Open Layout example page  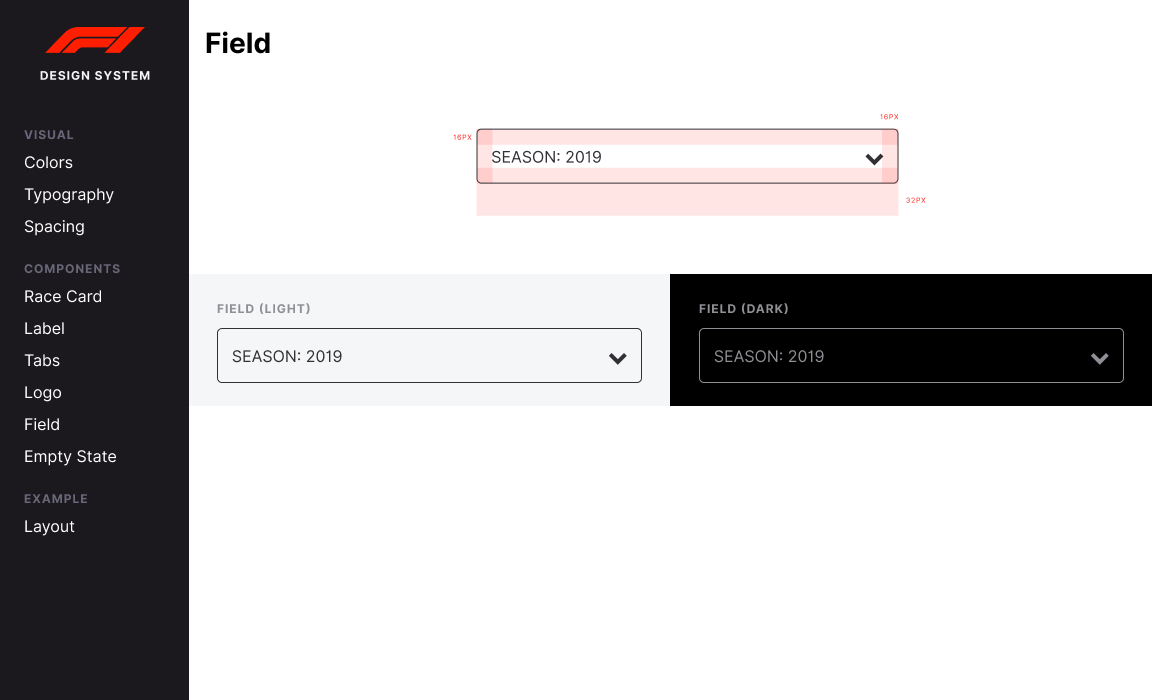click(x=49, y=527)
